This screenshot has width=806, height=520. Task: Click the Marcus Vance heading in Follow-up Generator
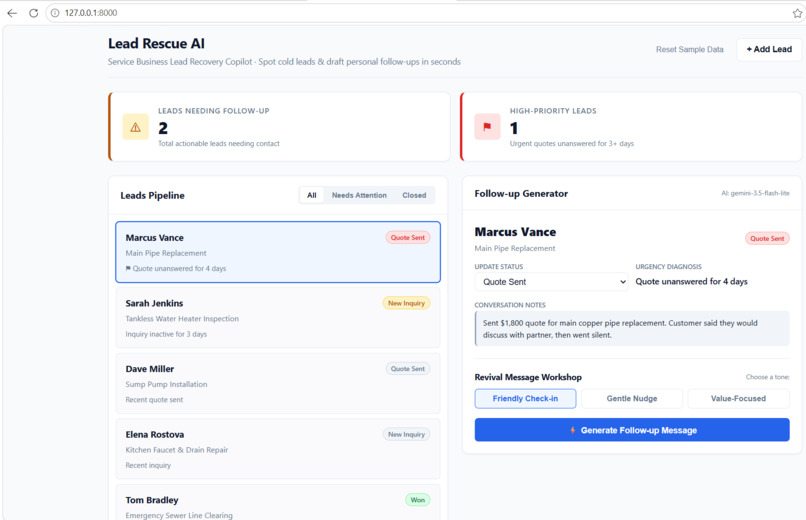pos(515,232)
